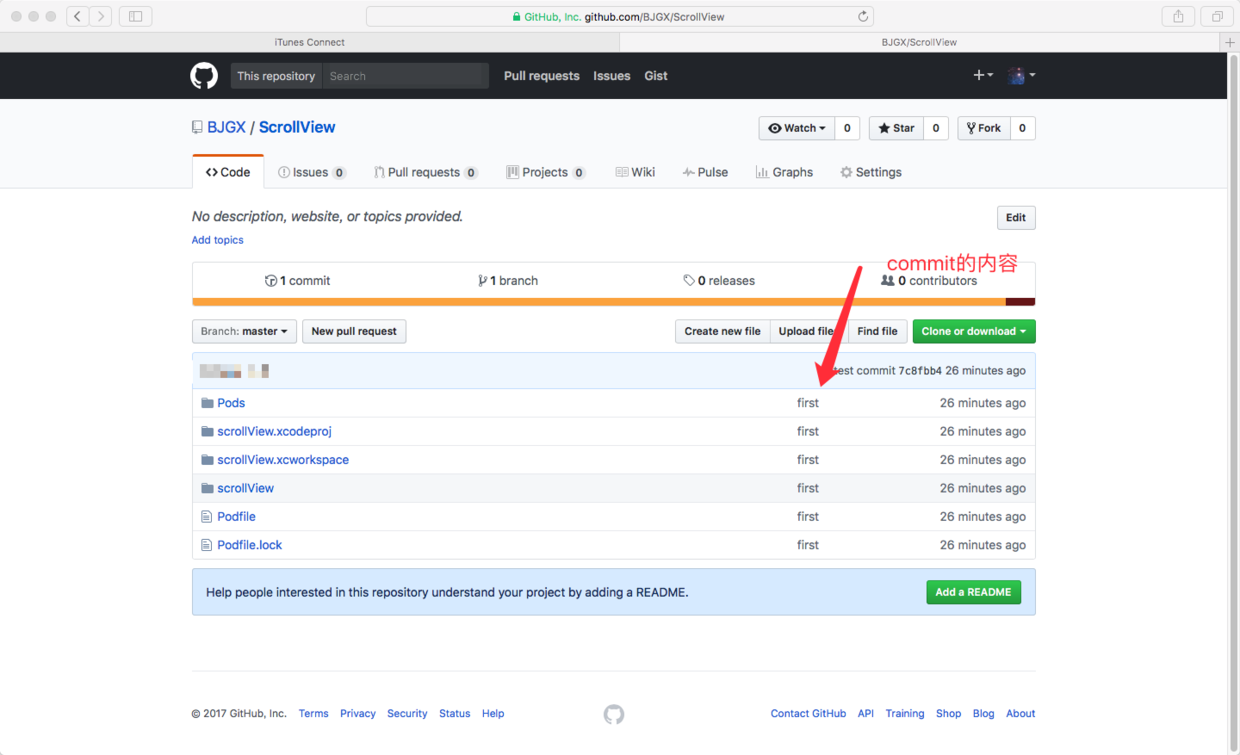Click the header Issues link
Viewport: 1240px width, 755px height.
(612, 76)
